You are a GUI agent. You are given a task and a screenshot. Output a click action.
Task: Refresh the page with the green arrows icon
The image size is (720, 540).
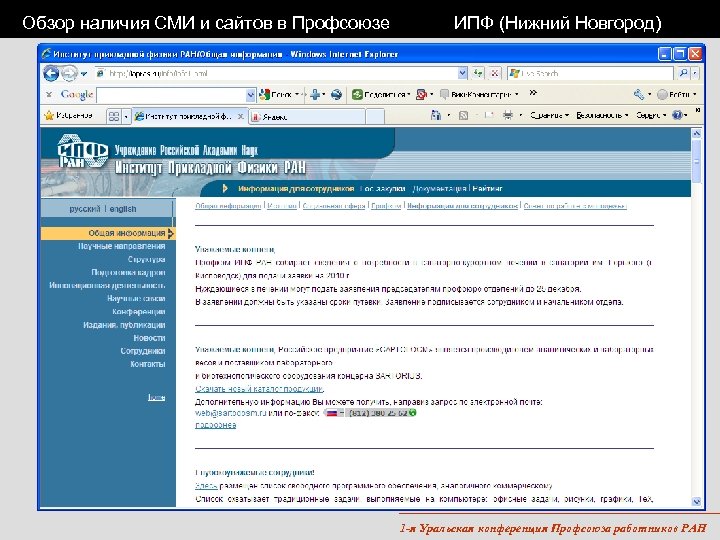[478, 73]
